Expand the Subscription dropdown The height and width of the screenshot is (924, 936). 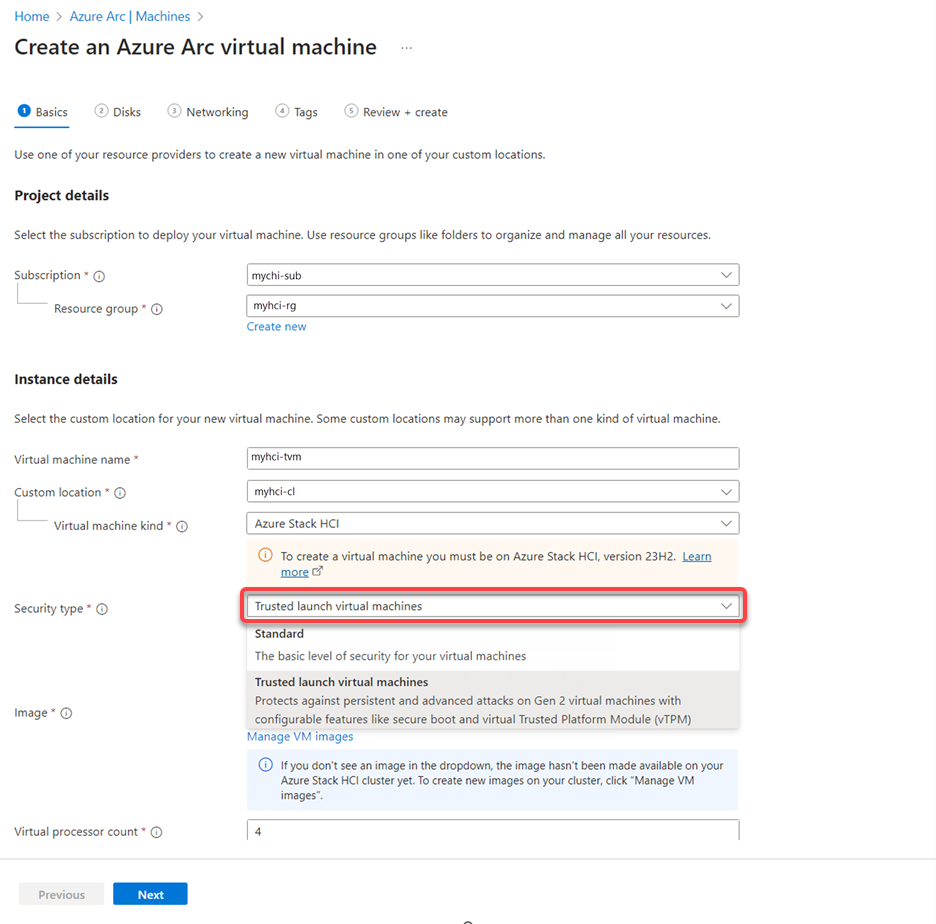(493, 275)
